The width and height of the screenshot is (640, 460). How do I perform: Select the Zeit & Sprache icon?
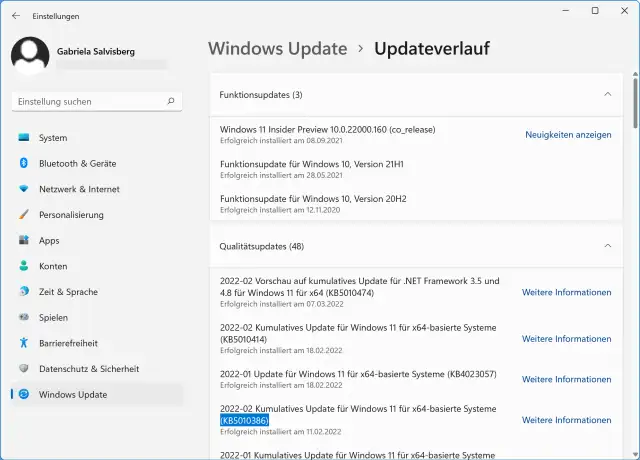coord(23,292)
